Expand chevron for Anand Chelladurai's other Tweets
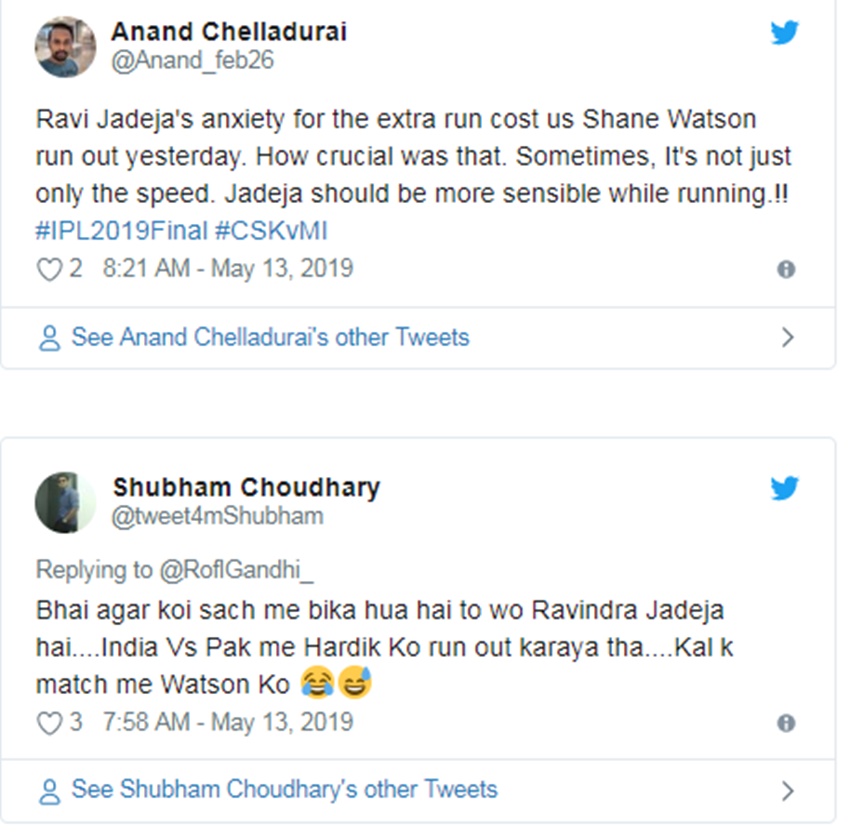The image size is (850, 837). (x=787, y=337)
